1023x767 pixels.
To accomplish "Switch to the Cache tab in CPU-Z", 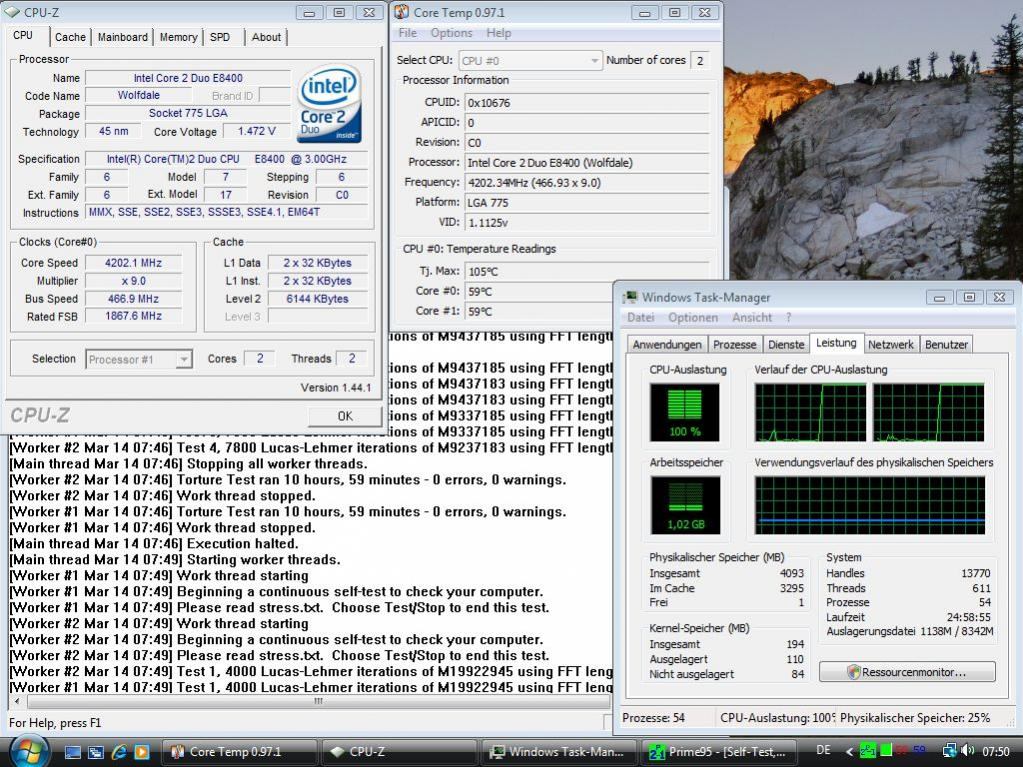I will (70, 37).
